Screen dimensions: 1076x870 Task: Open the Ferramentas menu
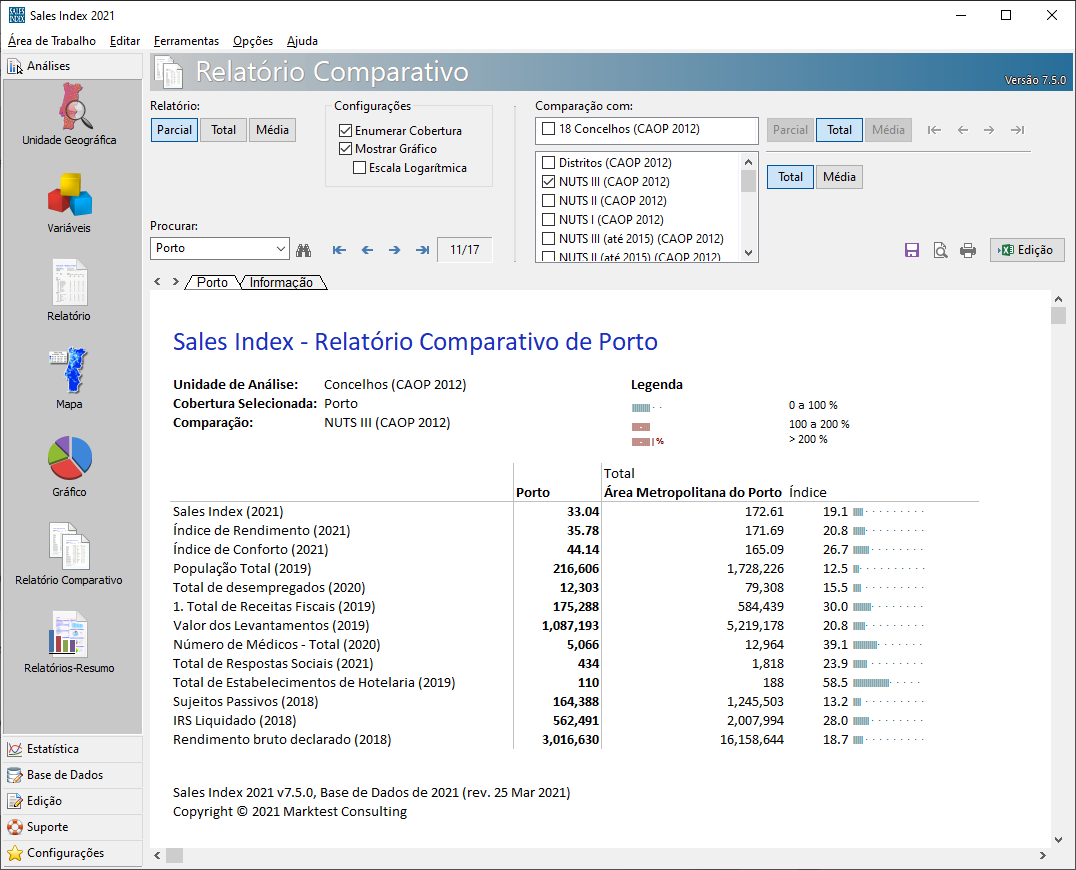[x=186, y=41]
